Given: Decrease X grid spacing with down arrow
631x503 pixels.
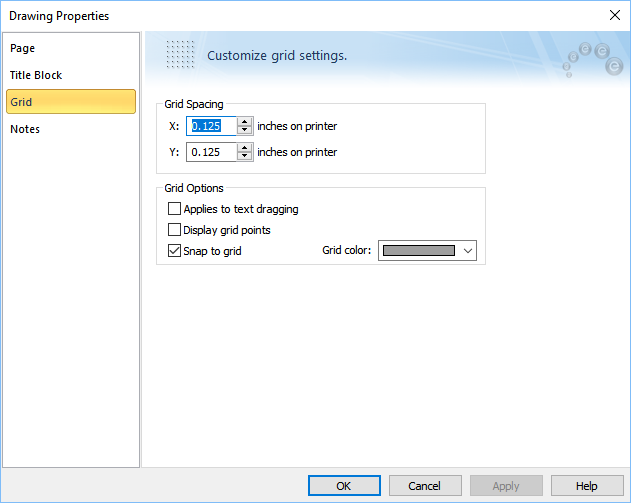Looking at the screenshot, I should [244, 131].
